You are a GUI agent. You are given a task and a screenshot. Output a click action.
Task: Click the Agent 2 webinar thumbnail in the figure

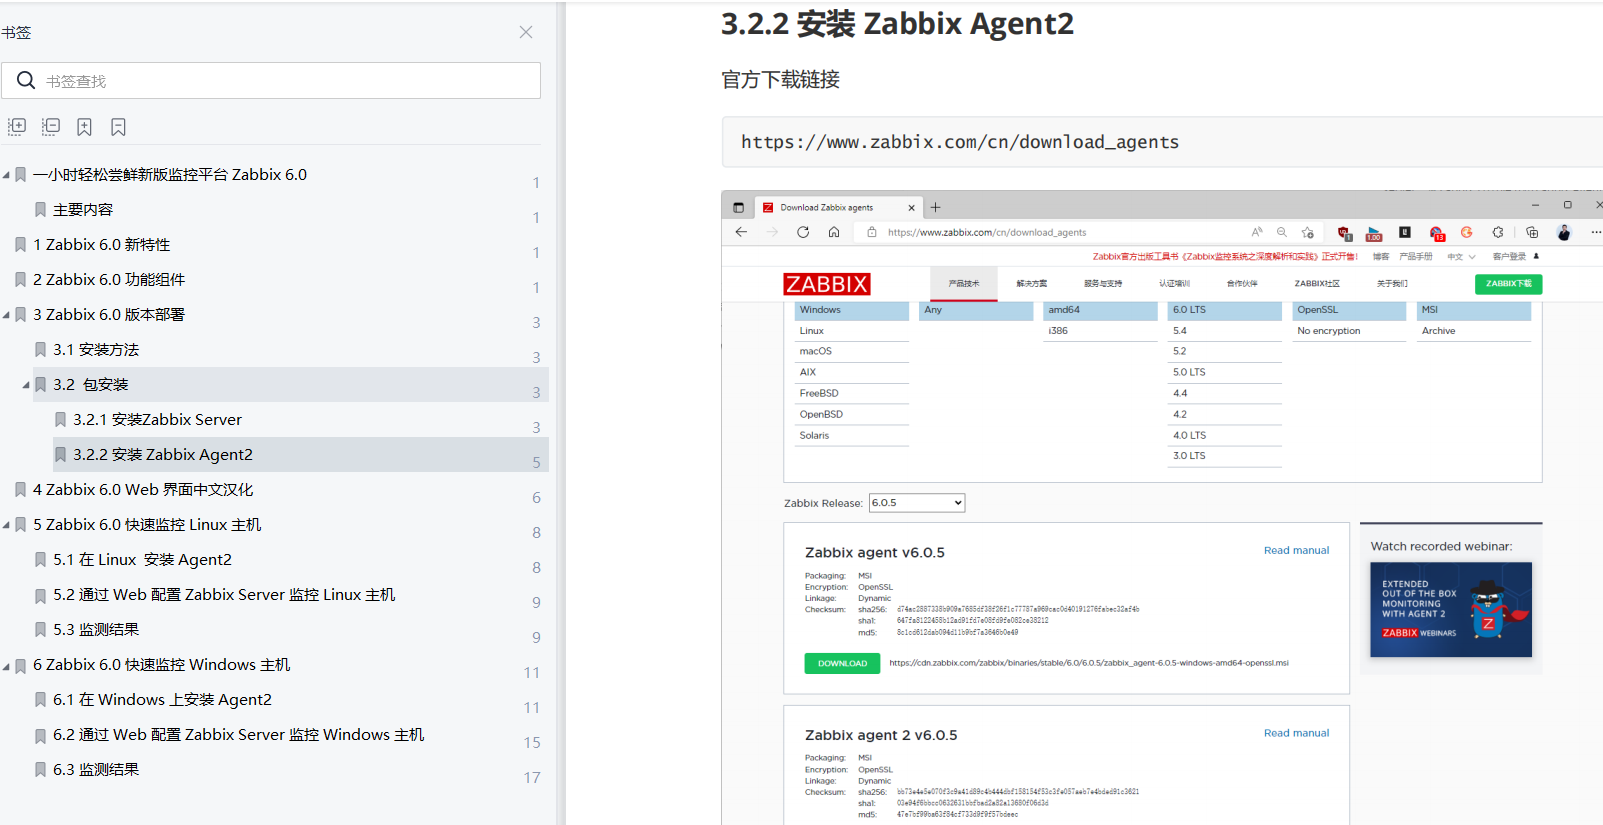click(x=1451, y=609)
